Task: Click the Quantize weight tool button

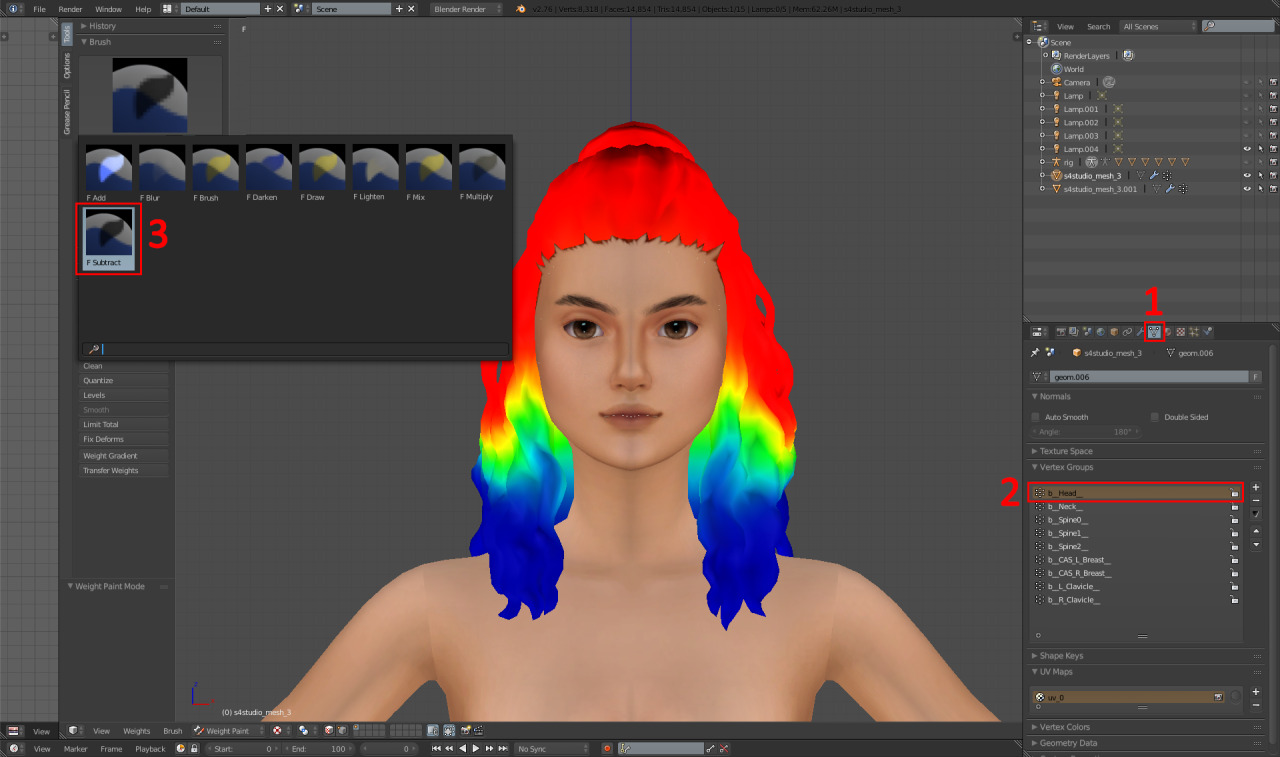Action: coord(124,380)
